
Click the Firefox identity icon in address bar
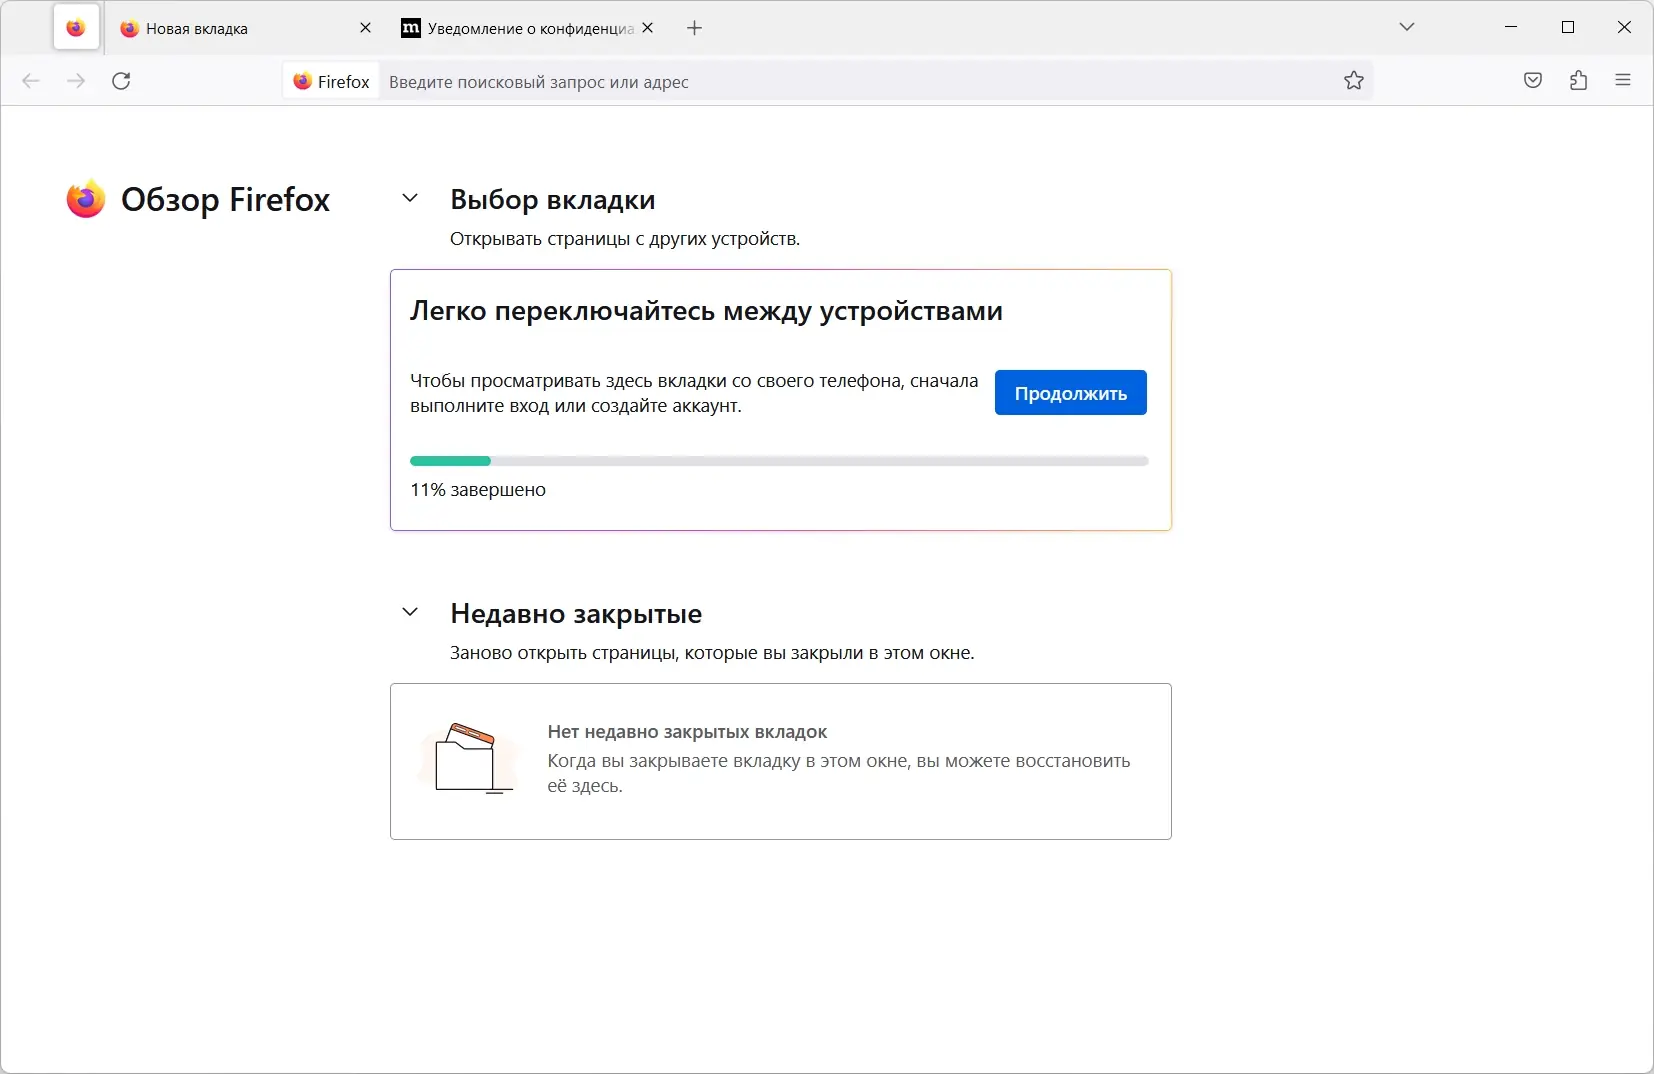coord(331,82)
